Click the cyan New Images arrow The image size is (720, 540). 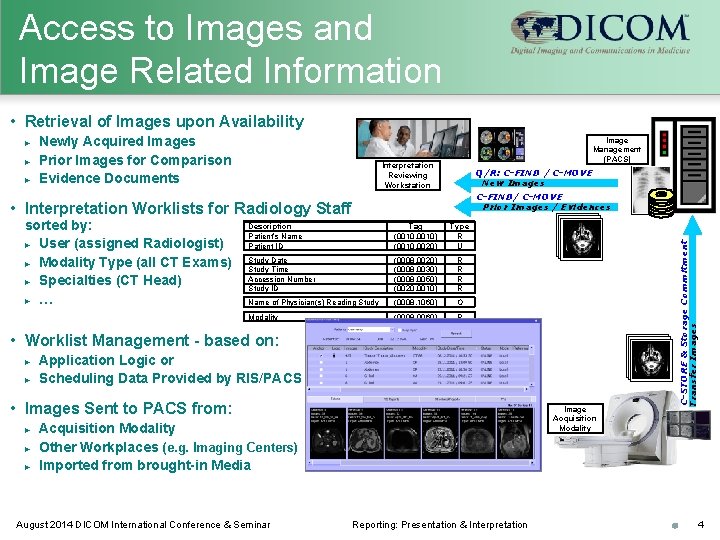[x=536, y=183]
